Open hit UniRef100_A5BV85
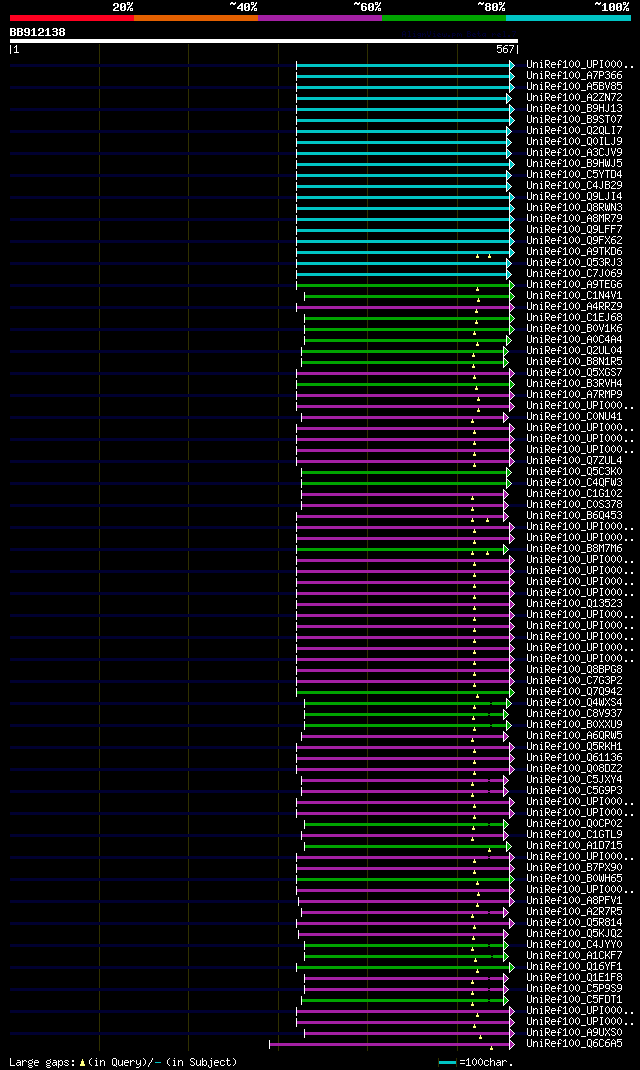 (x=574, y=87)
